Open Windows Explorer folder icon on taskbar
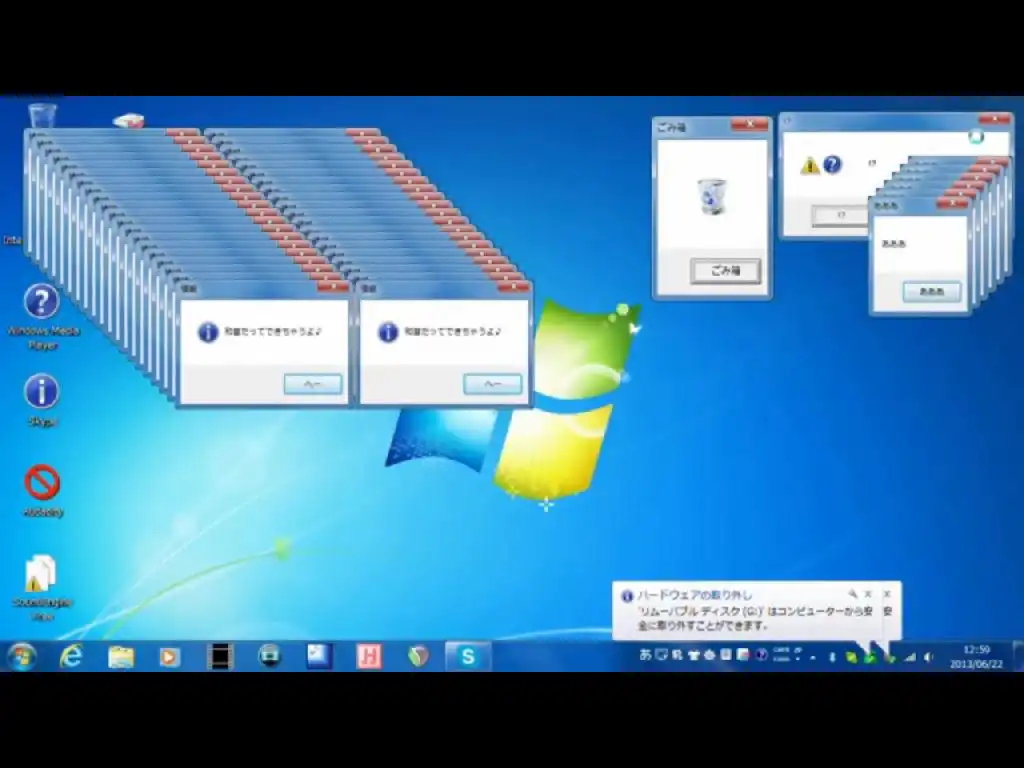 point(121,656)
